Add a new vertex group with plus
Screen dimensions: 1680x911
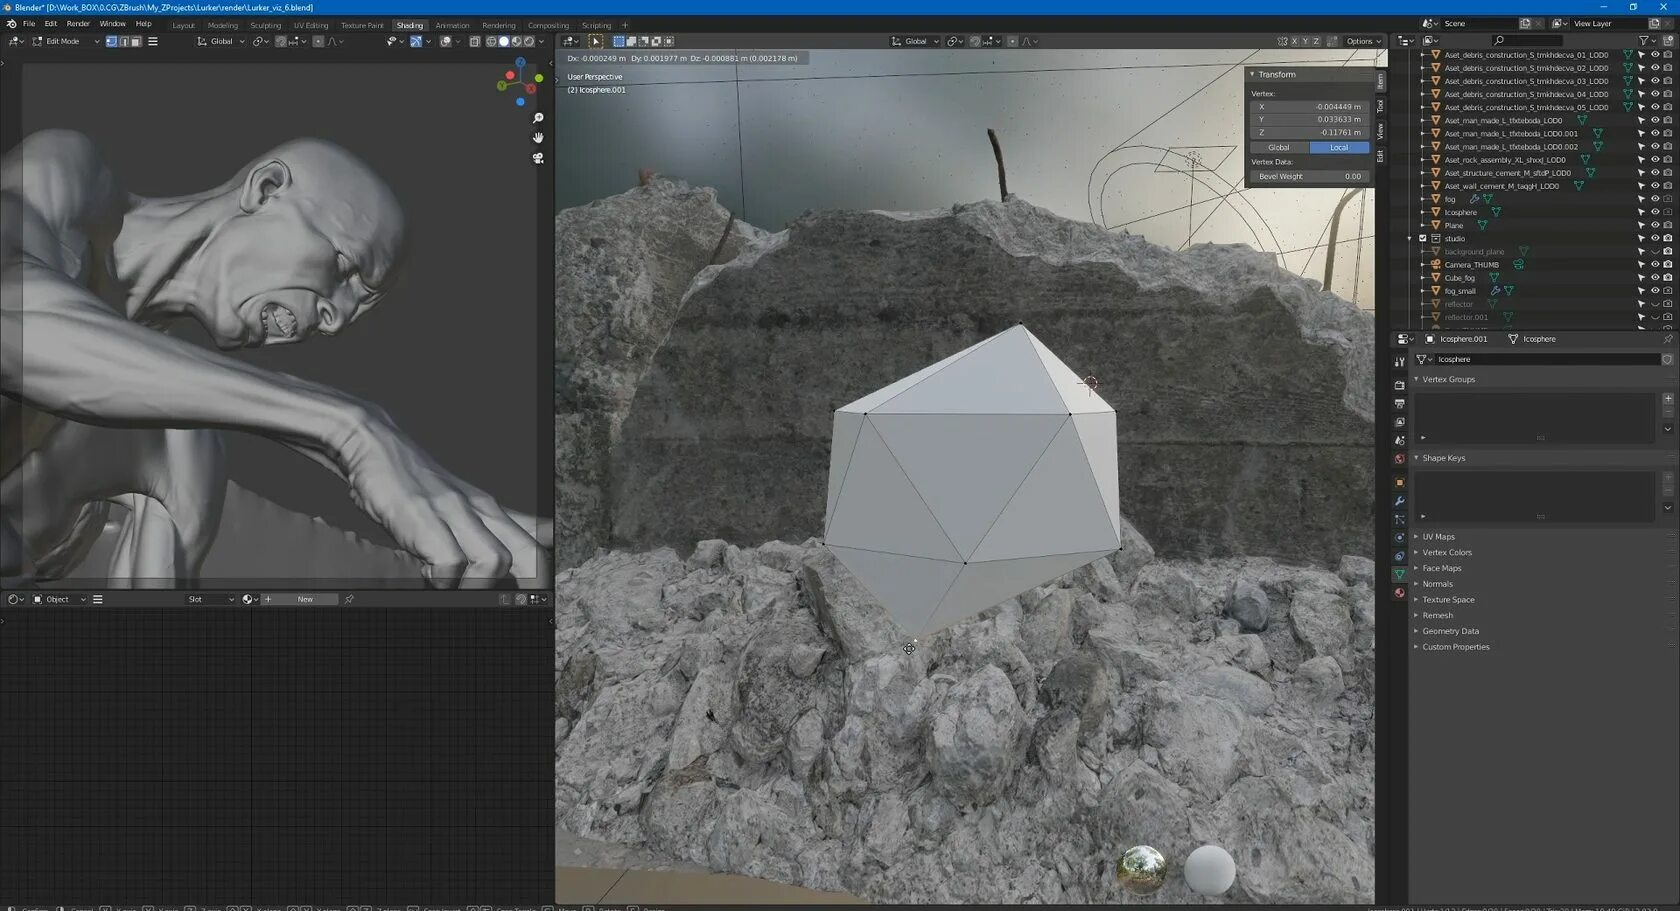[x=1668, y=399]
